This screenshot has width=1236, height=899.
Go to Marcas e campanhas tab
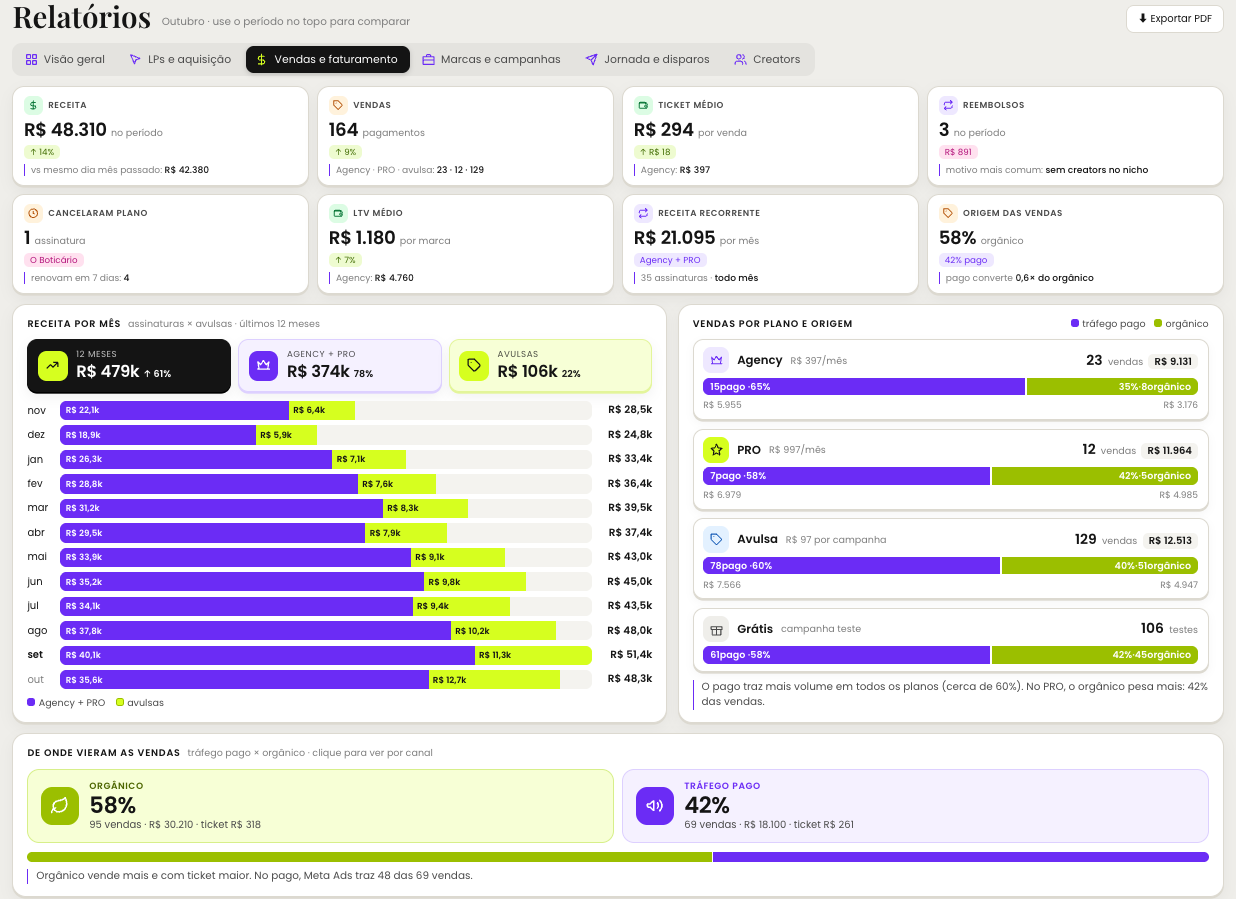pyautogui.click(x=491, y=60)
